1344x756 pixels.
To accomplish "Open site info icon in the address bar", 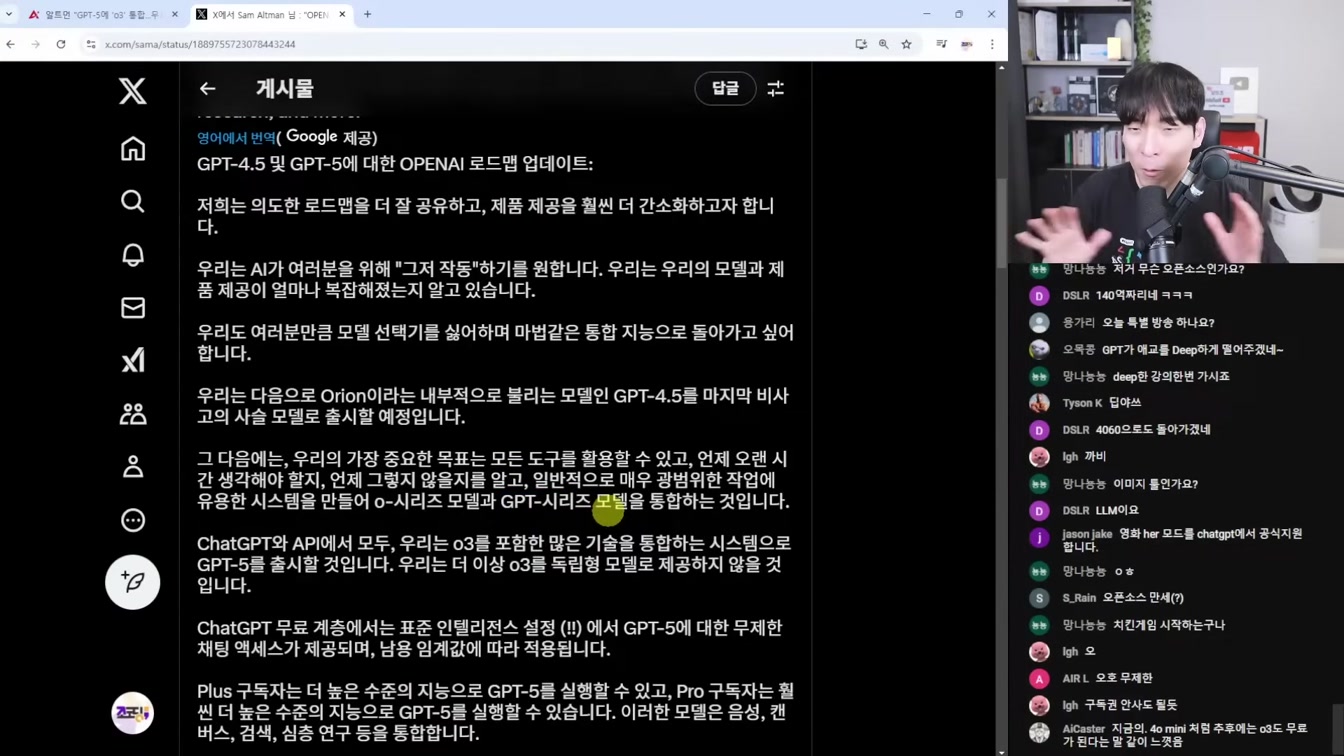I will click(91, 44).
